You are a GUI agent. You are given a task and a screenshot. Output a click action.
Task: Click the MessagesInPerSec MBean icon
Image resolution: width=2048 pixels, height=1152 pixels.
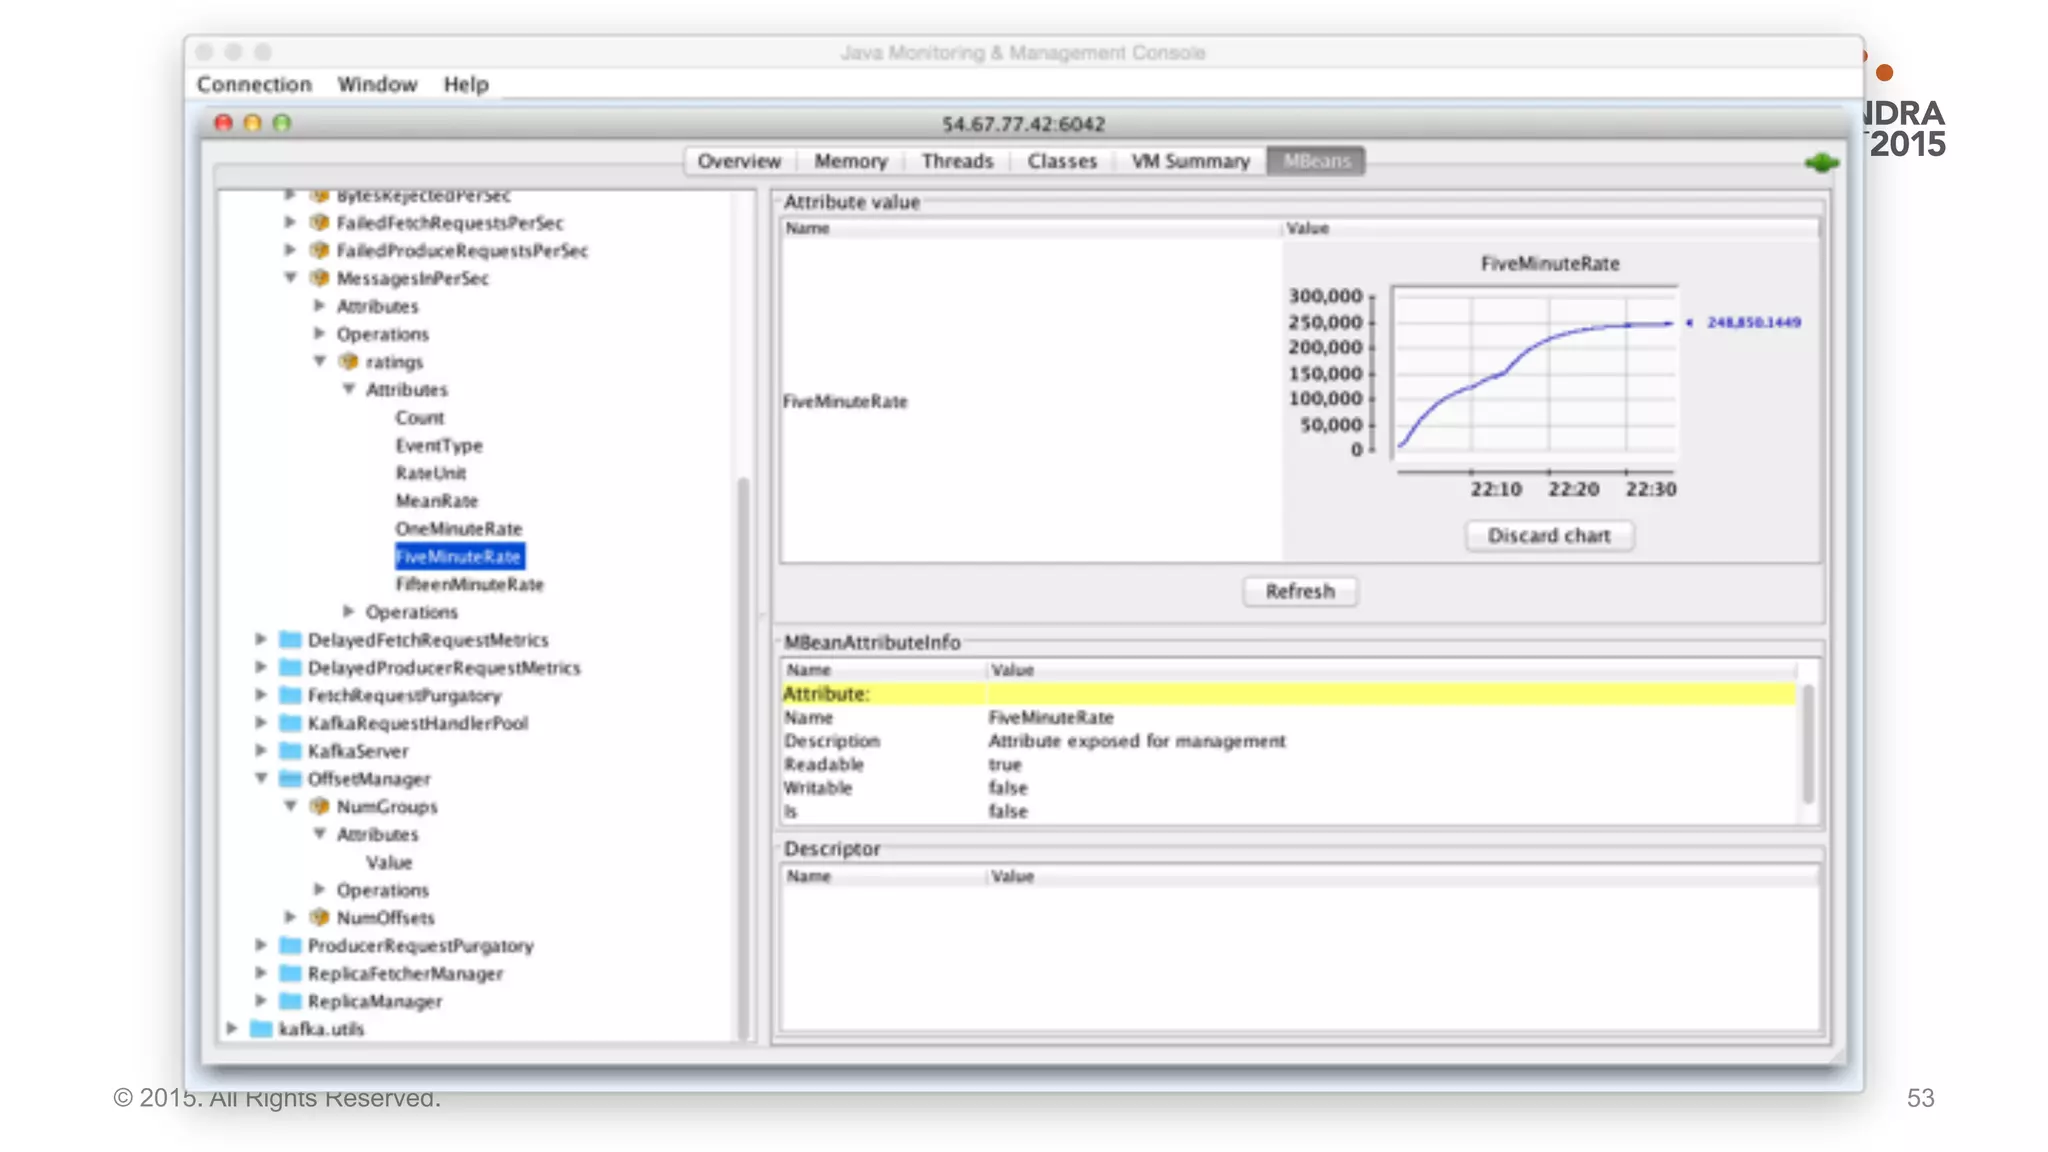coord(319,278)
